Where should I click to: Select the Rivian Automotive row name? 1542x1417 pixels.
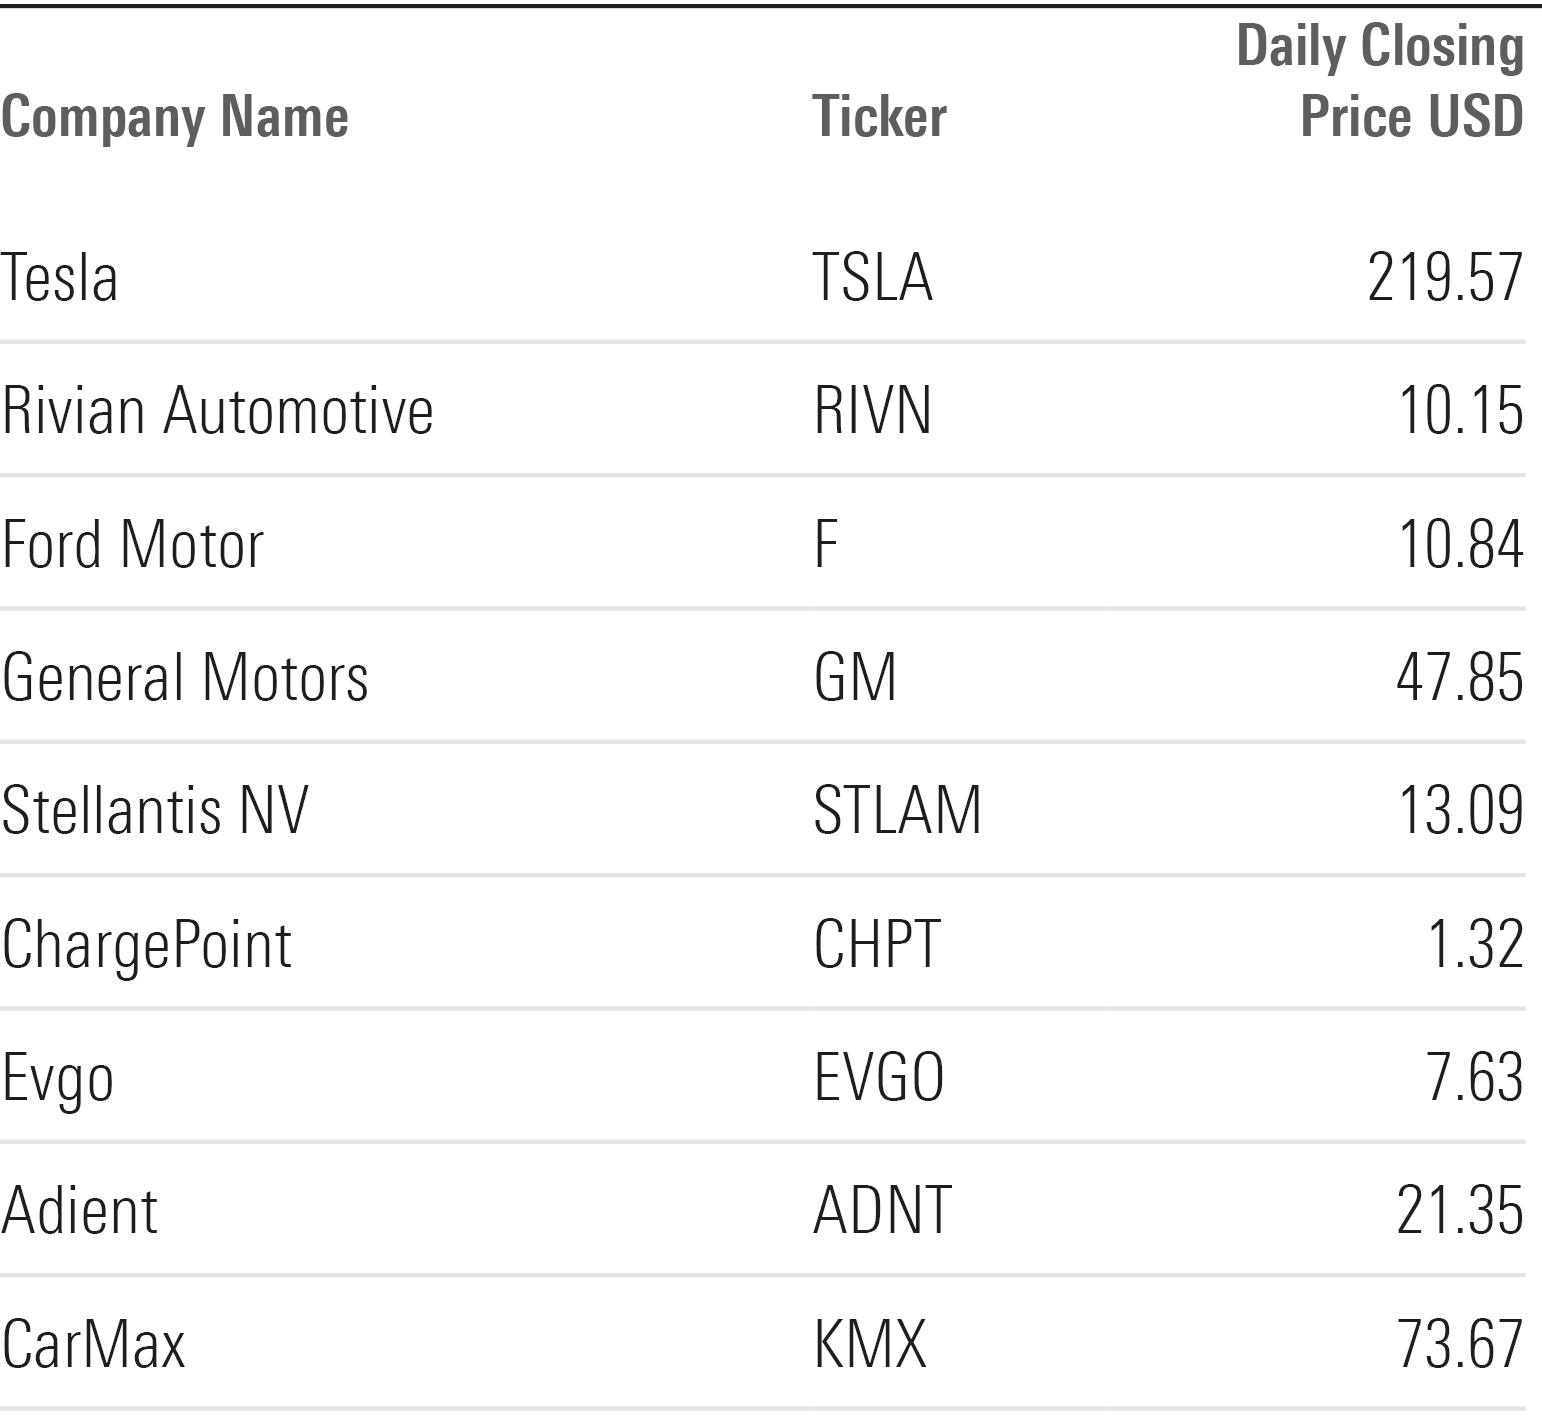coord(217,410)
